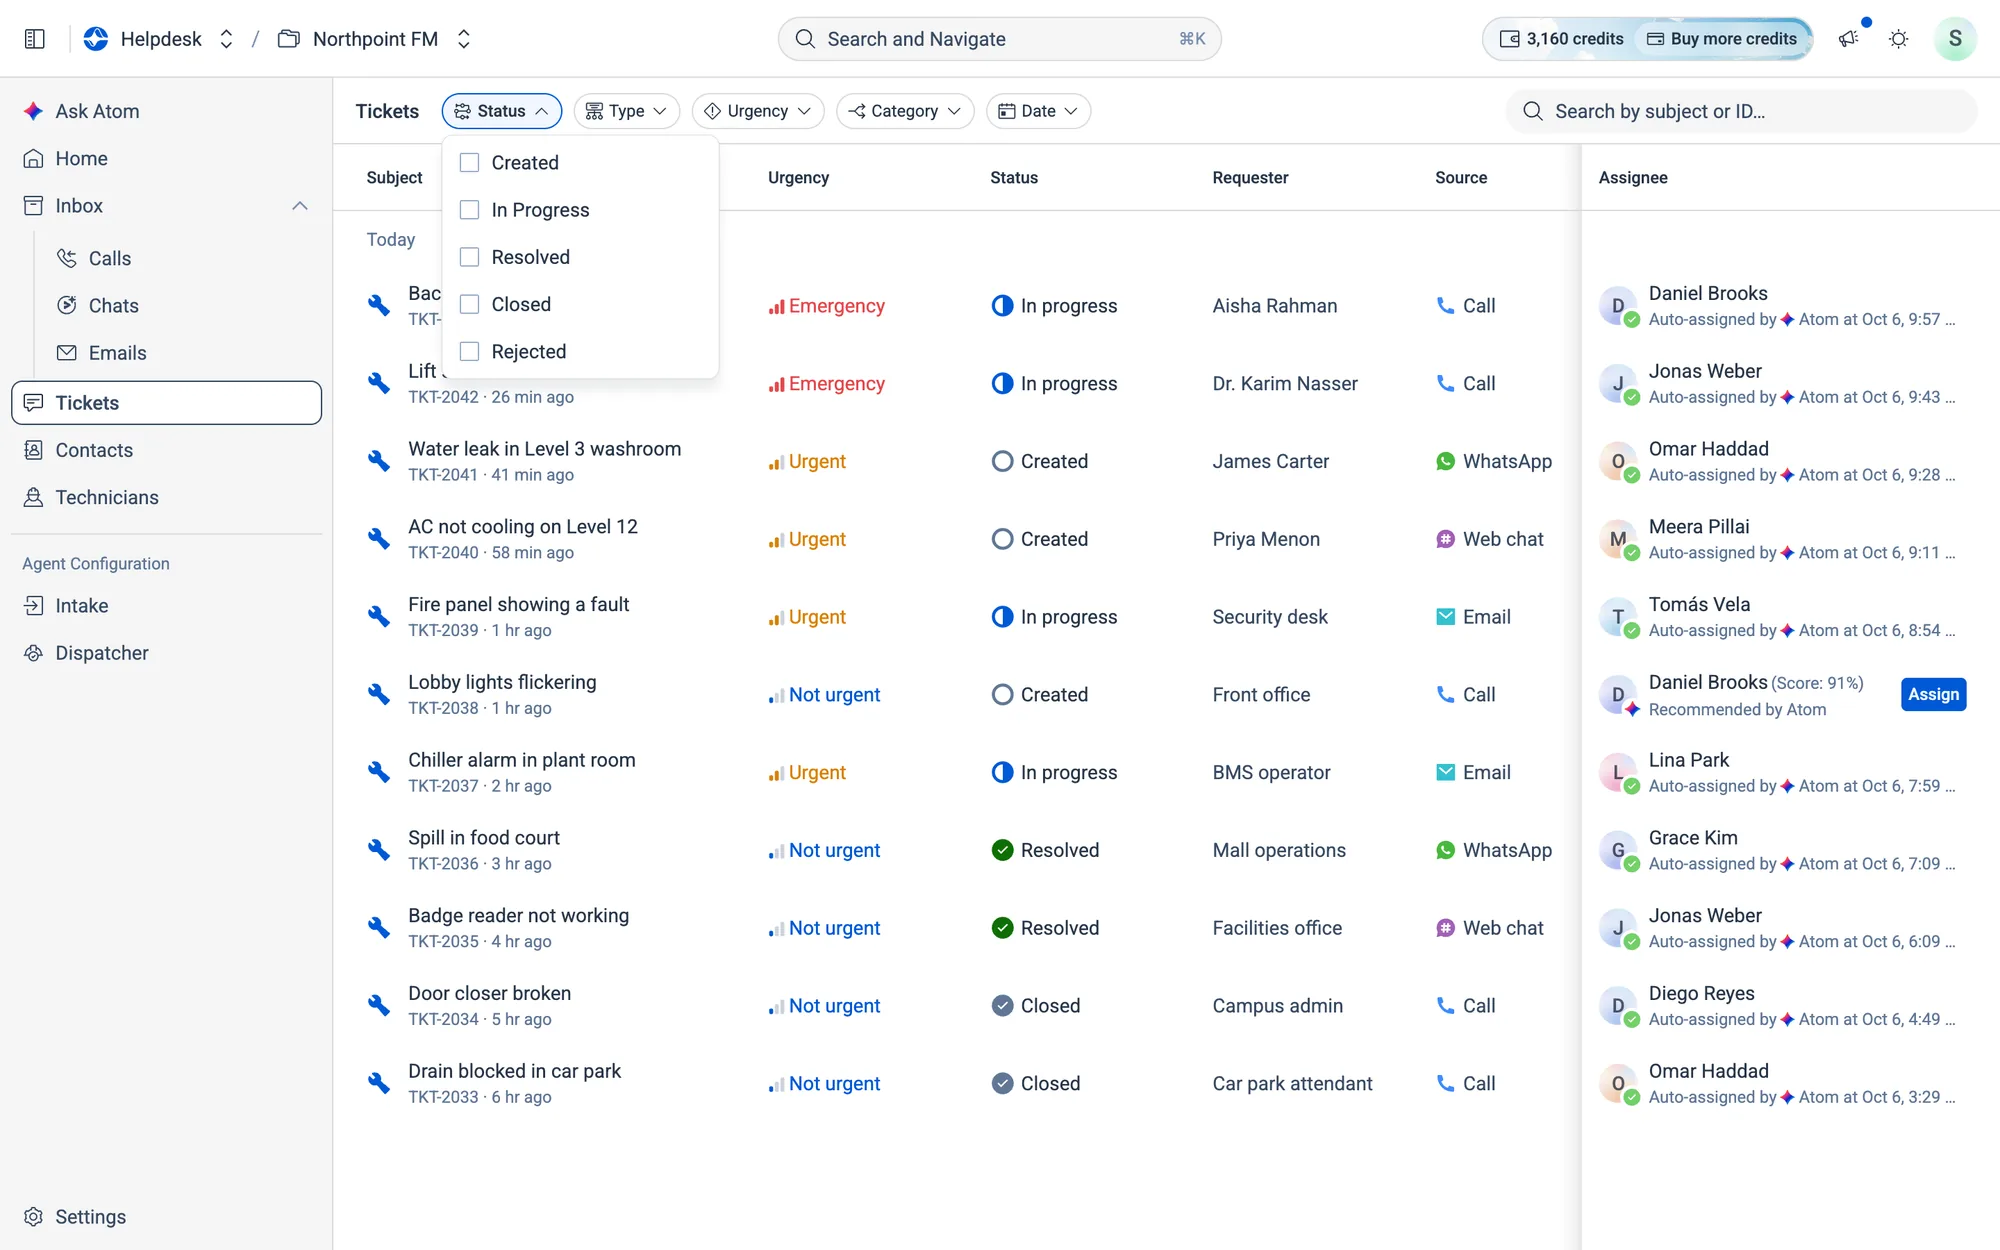Viewport: 2000px width, 1250px height.
Task: Check the In Progress status filter
Action: pyautogui.click(x=469, y=209)
